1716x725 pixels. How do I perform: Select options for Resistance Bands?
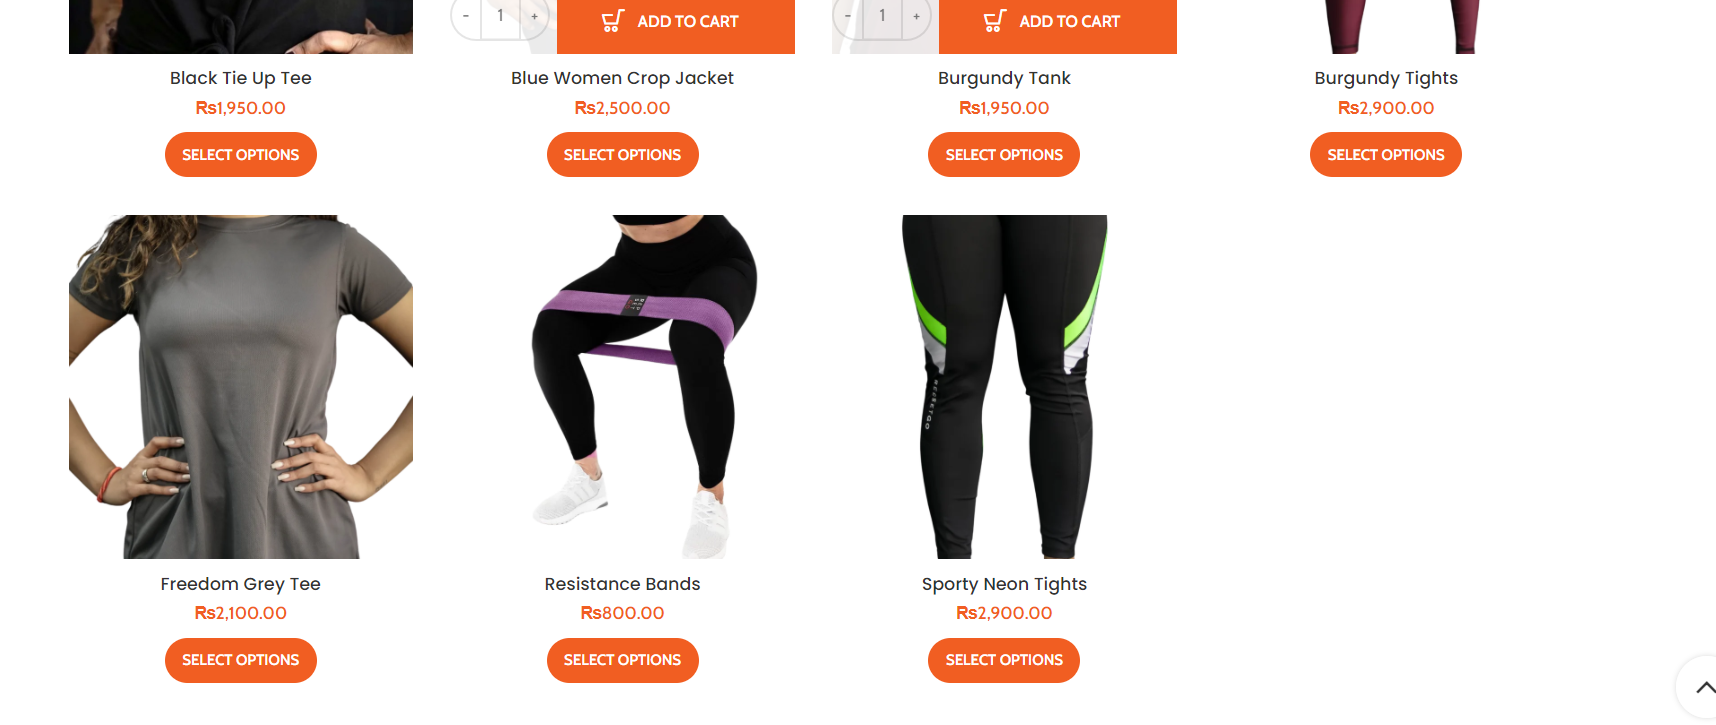click(623, 660)
